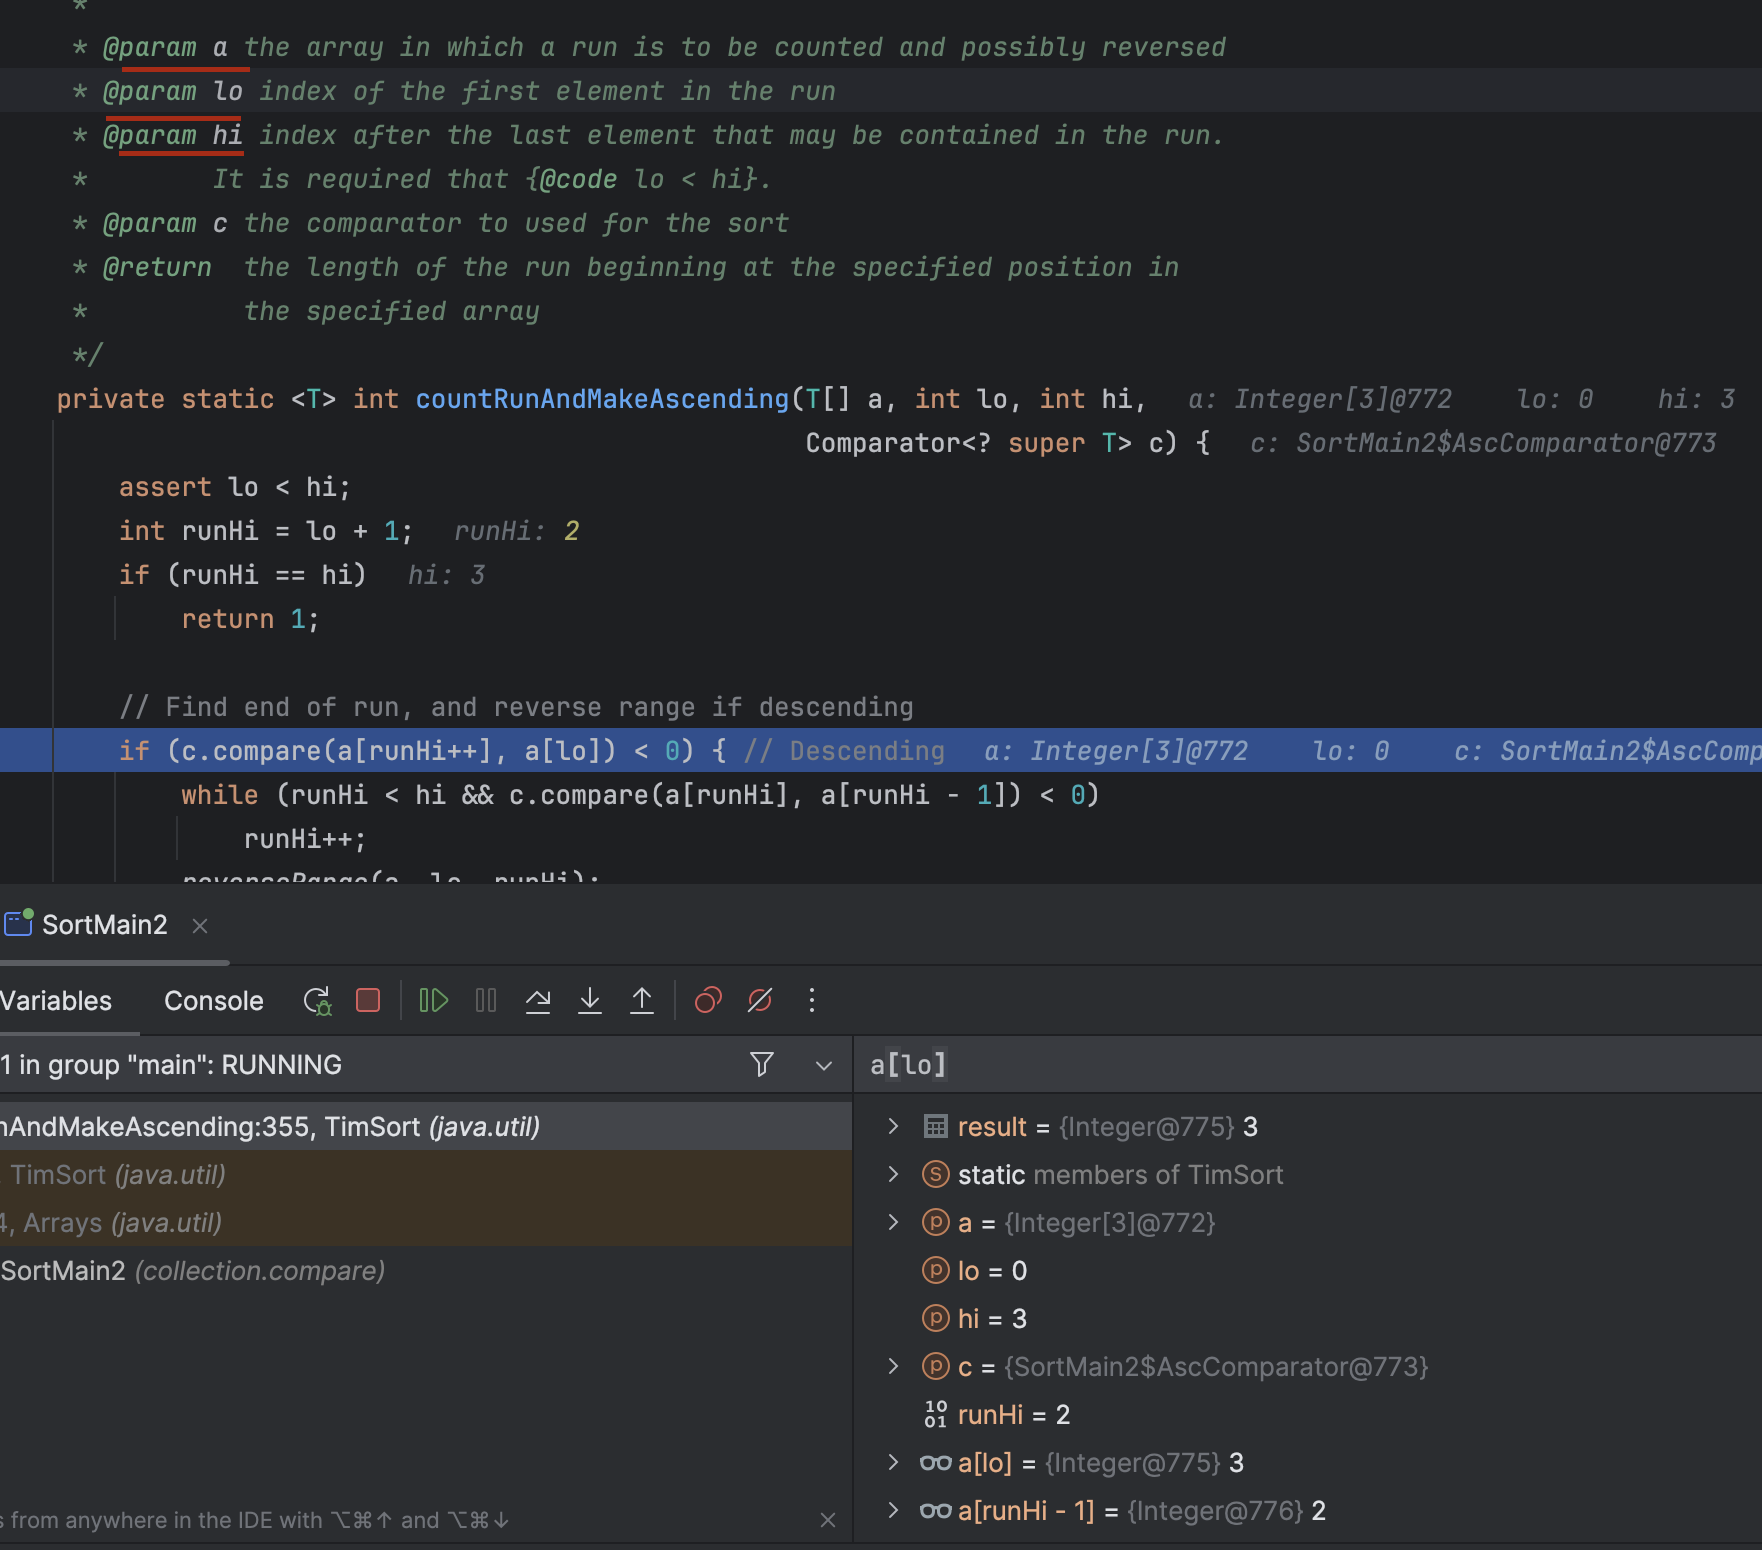Viewport: 1762px width, 1550px height.
Task: Resume the program execution
Action: [x=433, y=1000]
